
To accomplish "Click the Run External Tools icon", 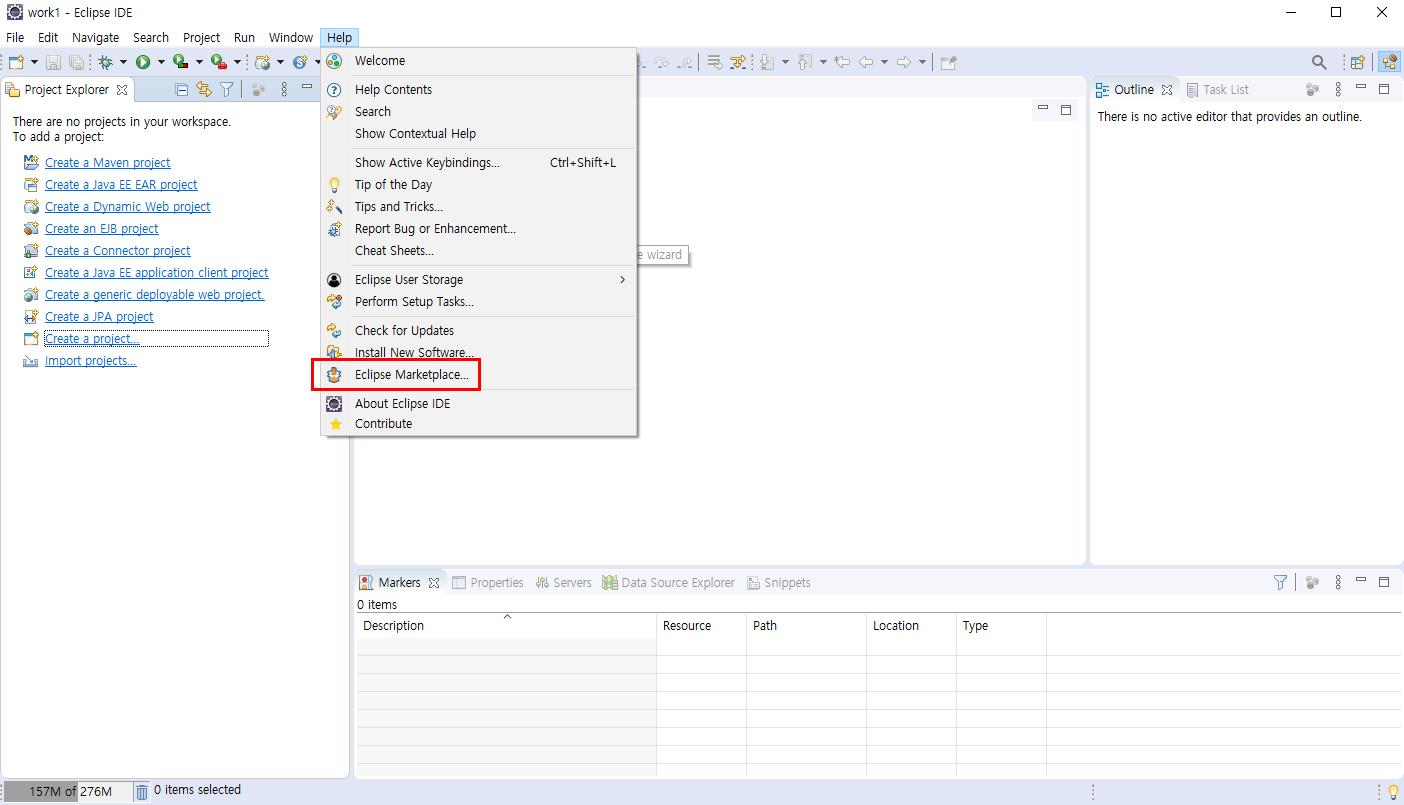I will [218, 62].
